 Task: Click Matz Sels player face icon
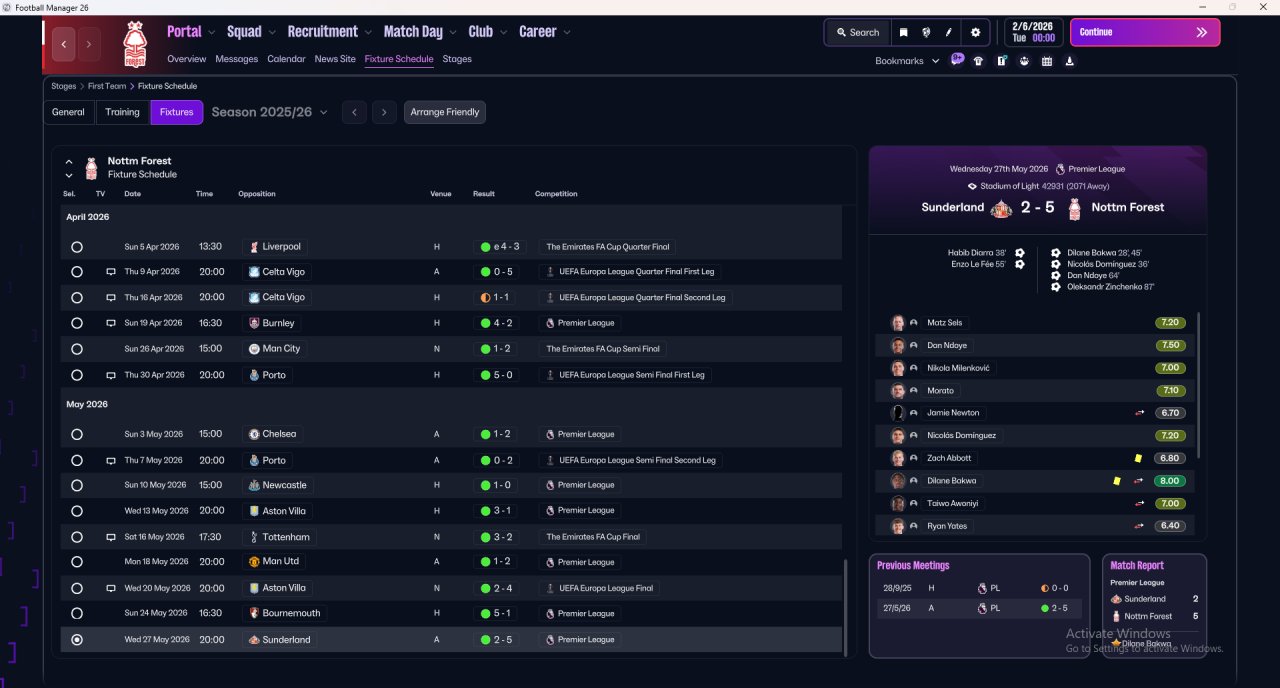(898, 323)
